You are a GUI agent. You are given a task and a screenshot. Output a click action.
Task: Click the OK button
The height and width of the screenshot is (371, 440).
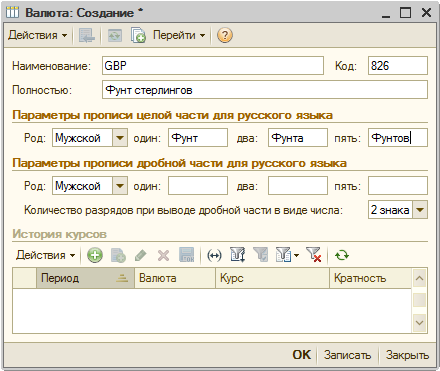pos(301,355)
